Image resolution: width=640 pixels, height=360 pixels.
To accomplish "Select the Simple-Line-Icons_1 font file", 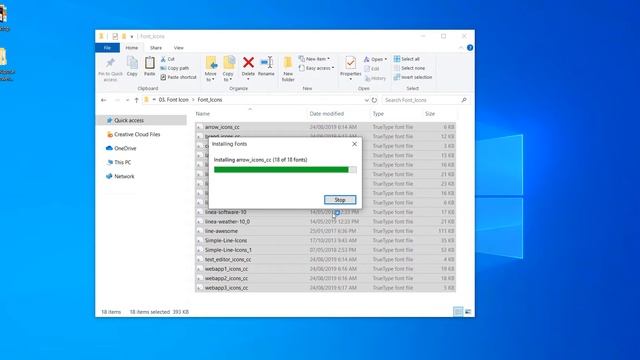I will tap(325, 250).
